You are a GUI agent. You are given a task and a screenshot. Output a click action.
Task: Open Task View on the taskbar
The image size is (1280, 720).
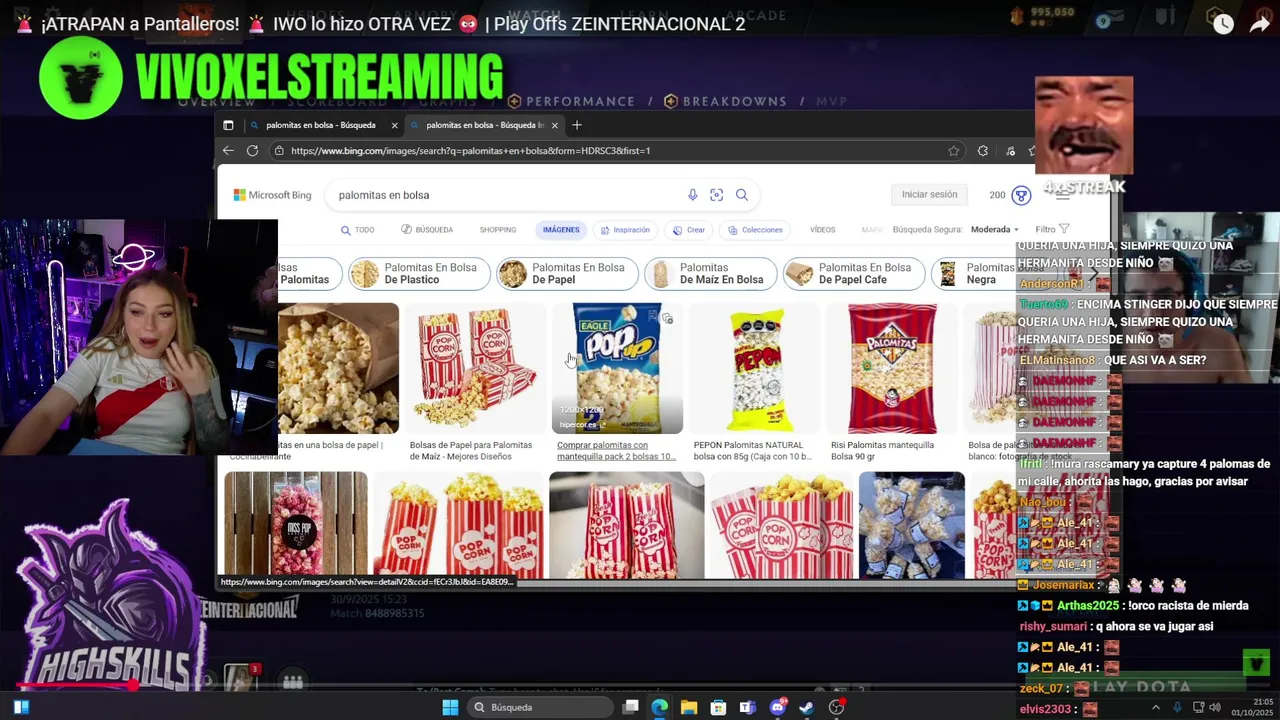point(630,708)
